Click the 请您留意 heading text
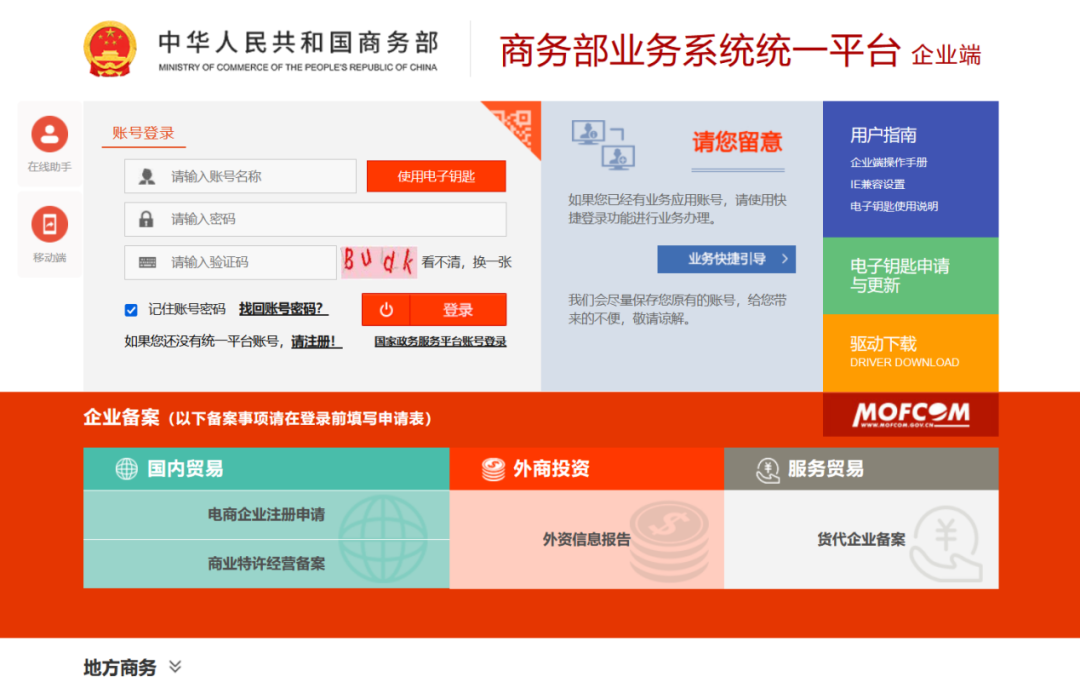Screen dimensions: 1080x682 (x=738, y=142)
